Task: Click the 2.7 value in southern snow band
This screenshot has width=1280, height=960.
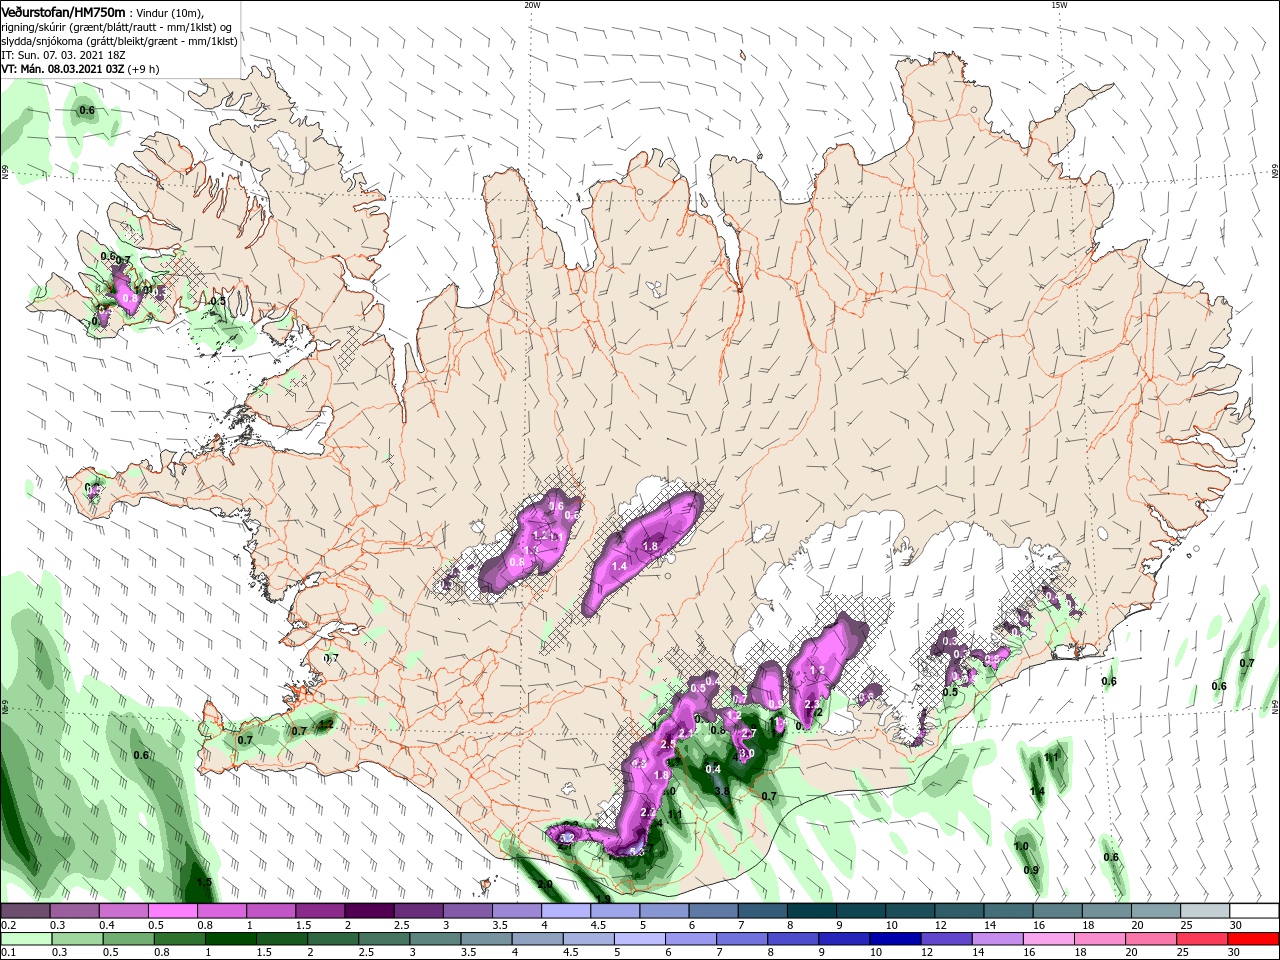Action: point(749,734)
